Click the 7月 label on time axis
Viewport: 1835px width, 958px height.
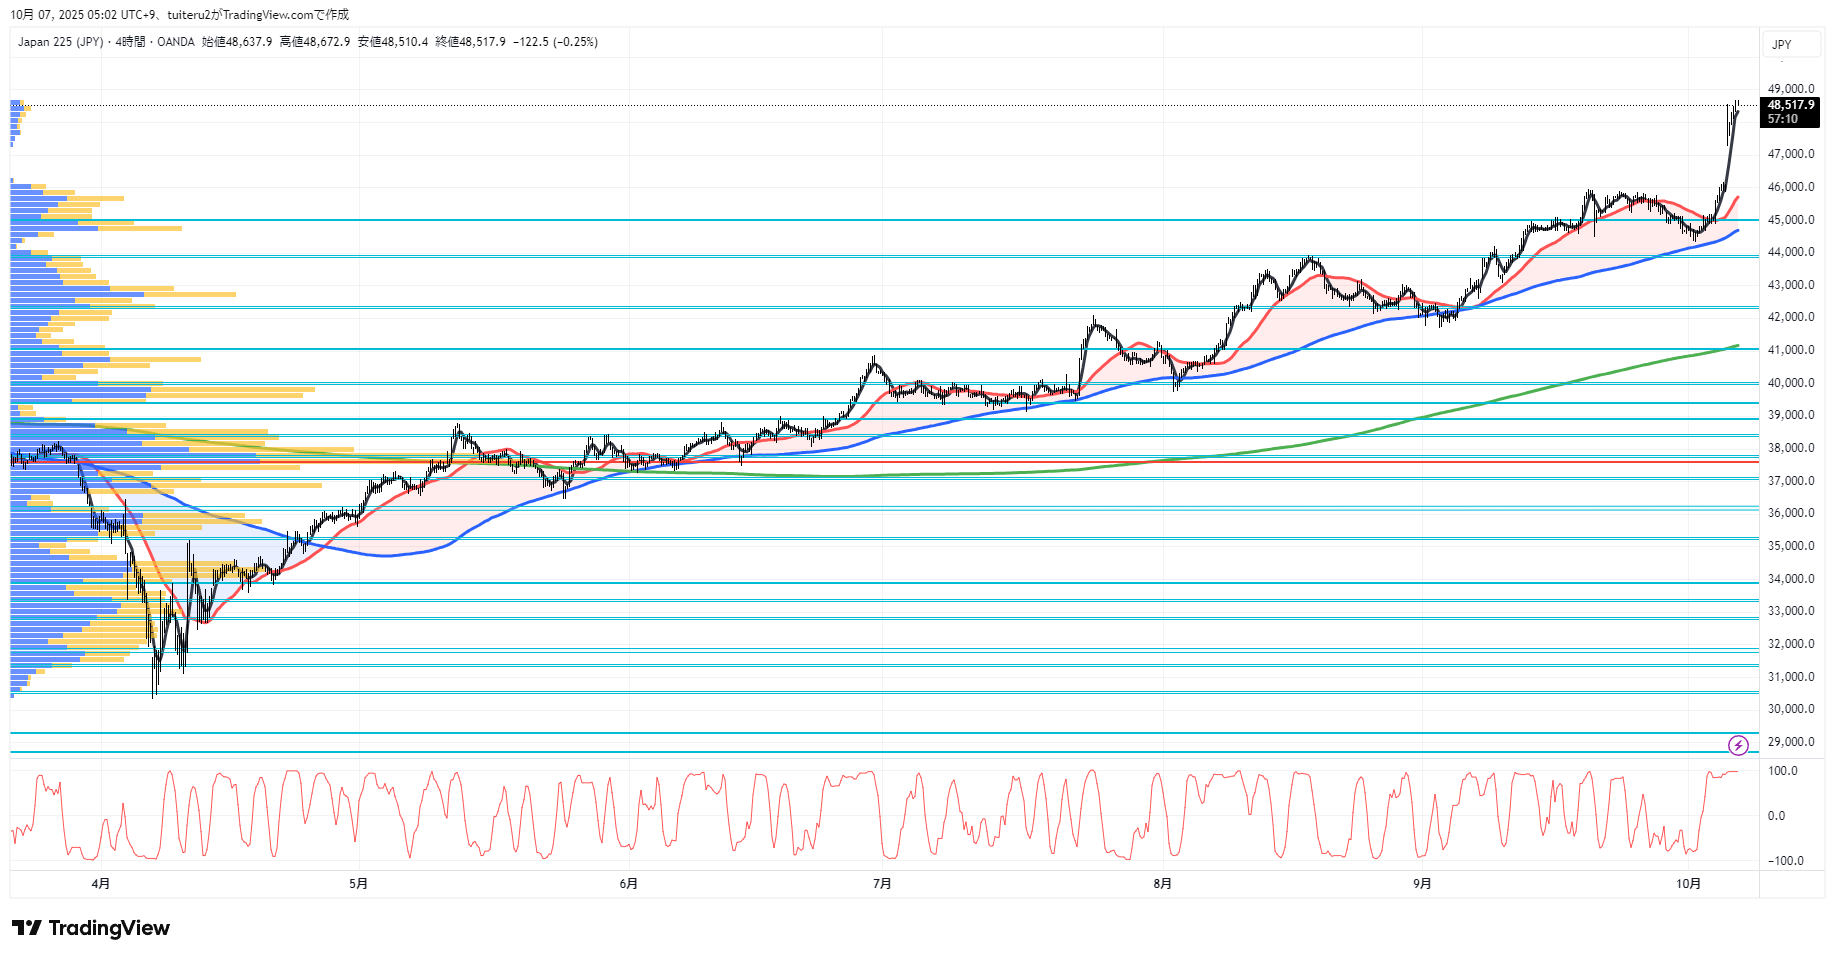[x=881, y=883]
